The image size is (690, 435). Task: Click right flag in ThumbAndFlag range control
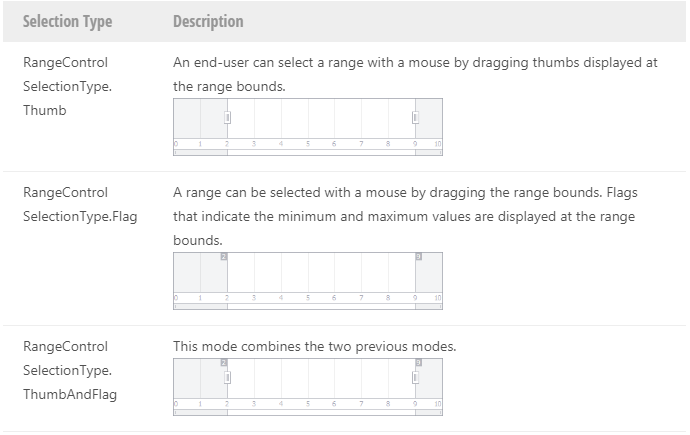tap(419, 363)
